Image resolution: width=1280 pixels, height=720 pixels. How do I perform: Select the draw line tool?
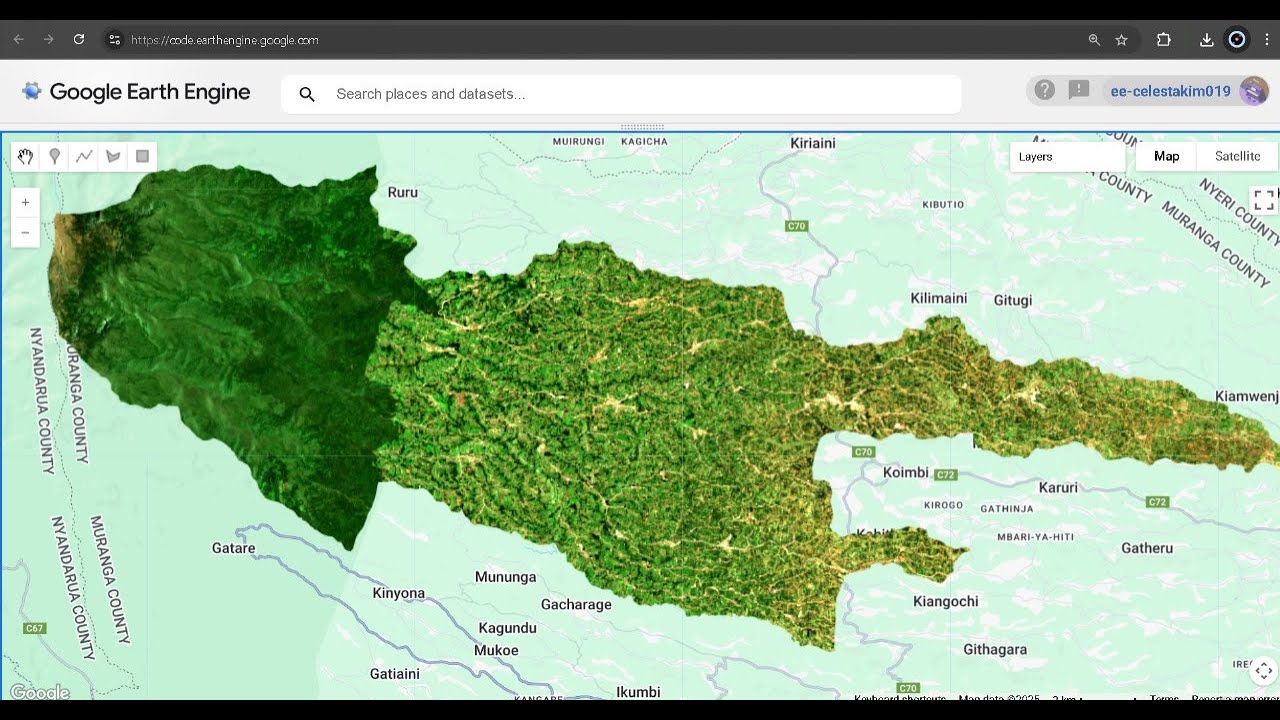click(x=84, y=156)
